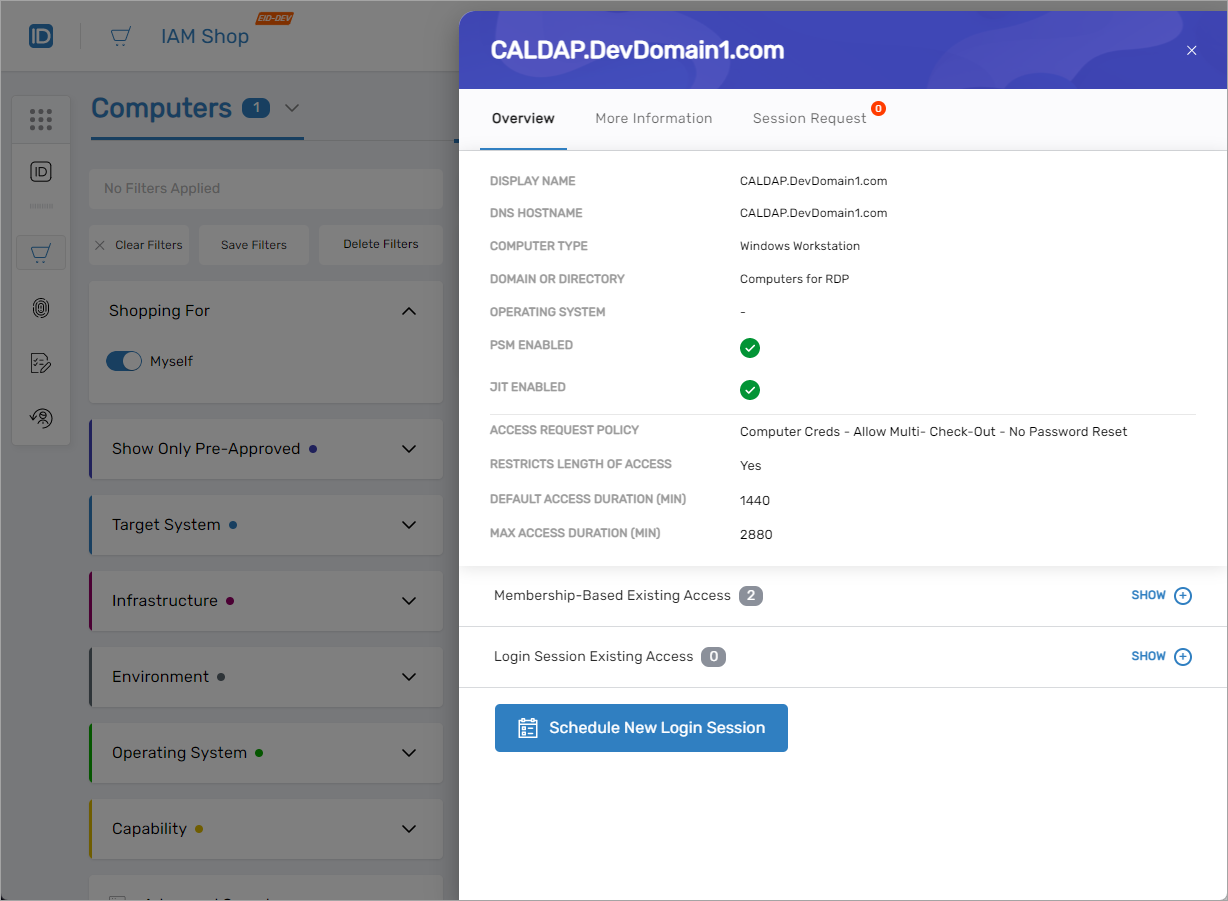Click Schedule New Login Session button
This screenshot has height=901, width=1228.
641,728
